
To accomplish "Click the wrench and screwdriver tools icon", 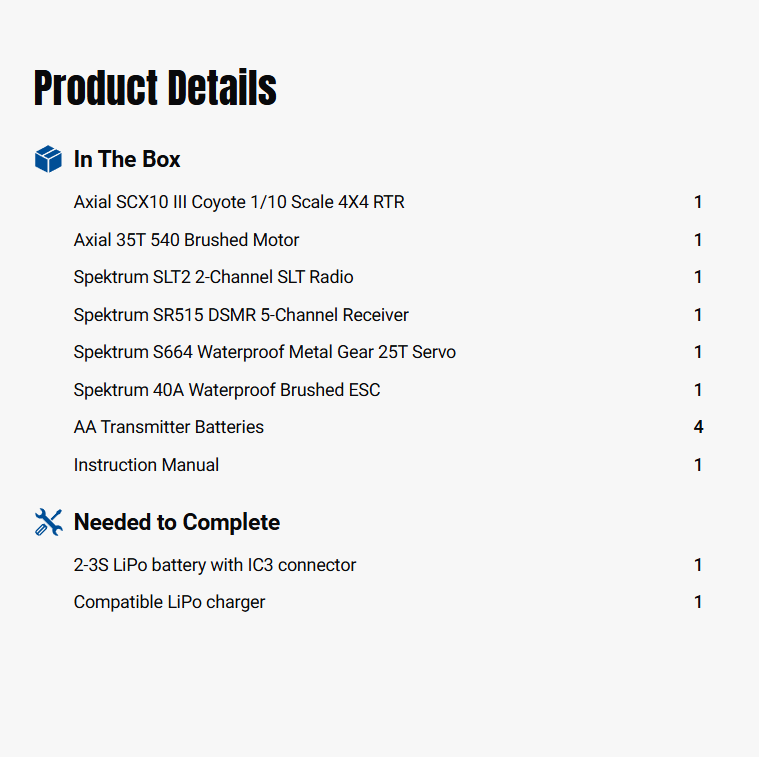I will pos(48,522).
